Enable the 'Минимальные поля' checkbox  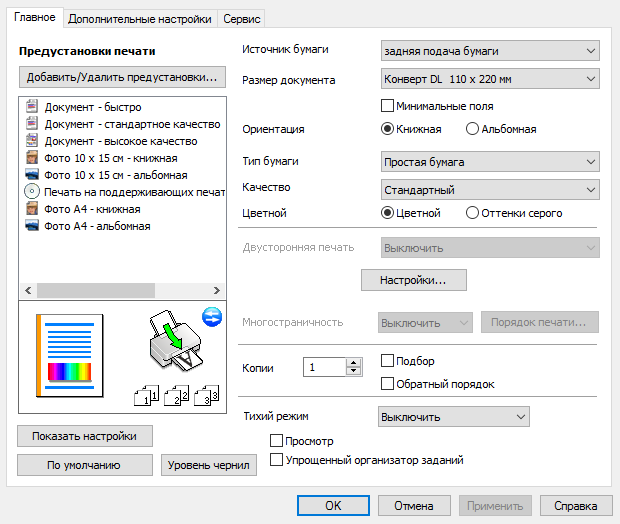pyautogui.click(x=387, y=106)
